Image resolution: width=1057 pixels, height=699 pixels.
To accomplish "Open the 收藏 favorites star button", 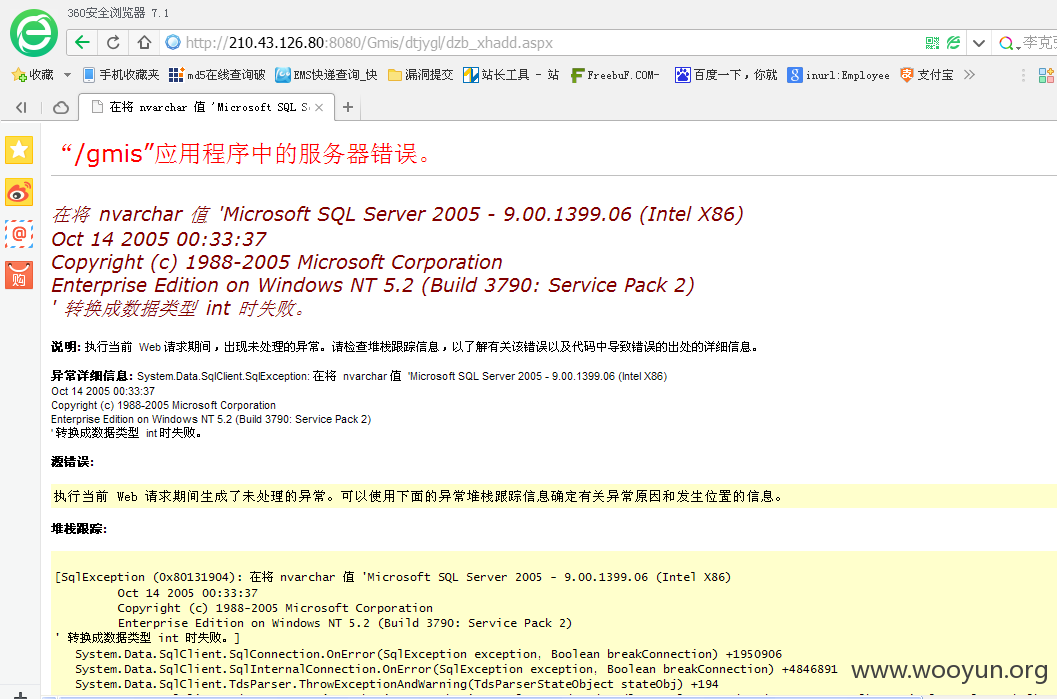I will point(32,75).
